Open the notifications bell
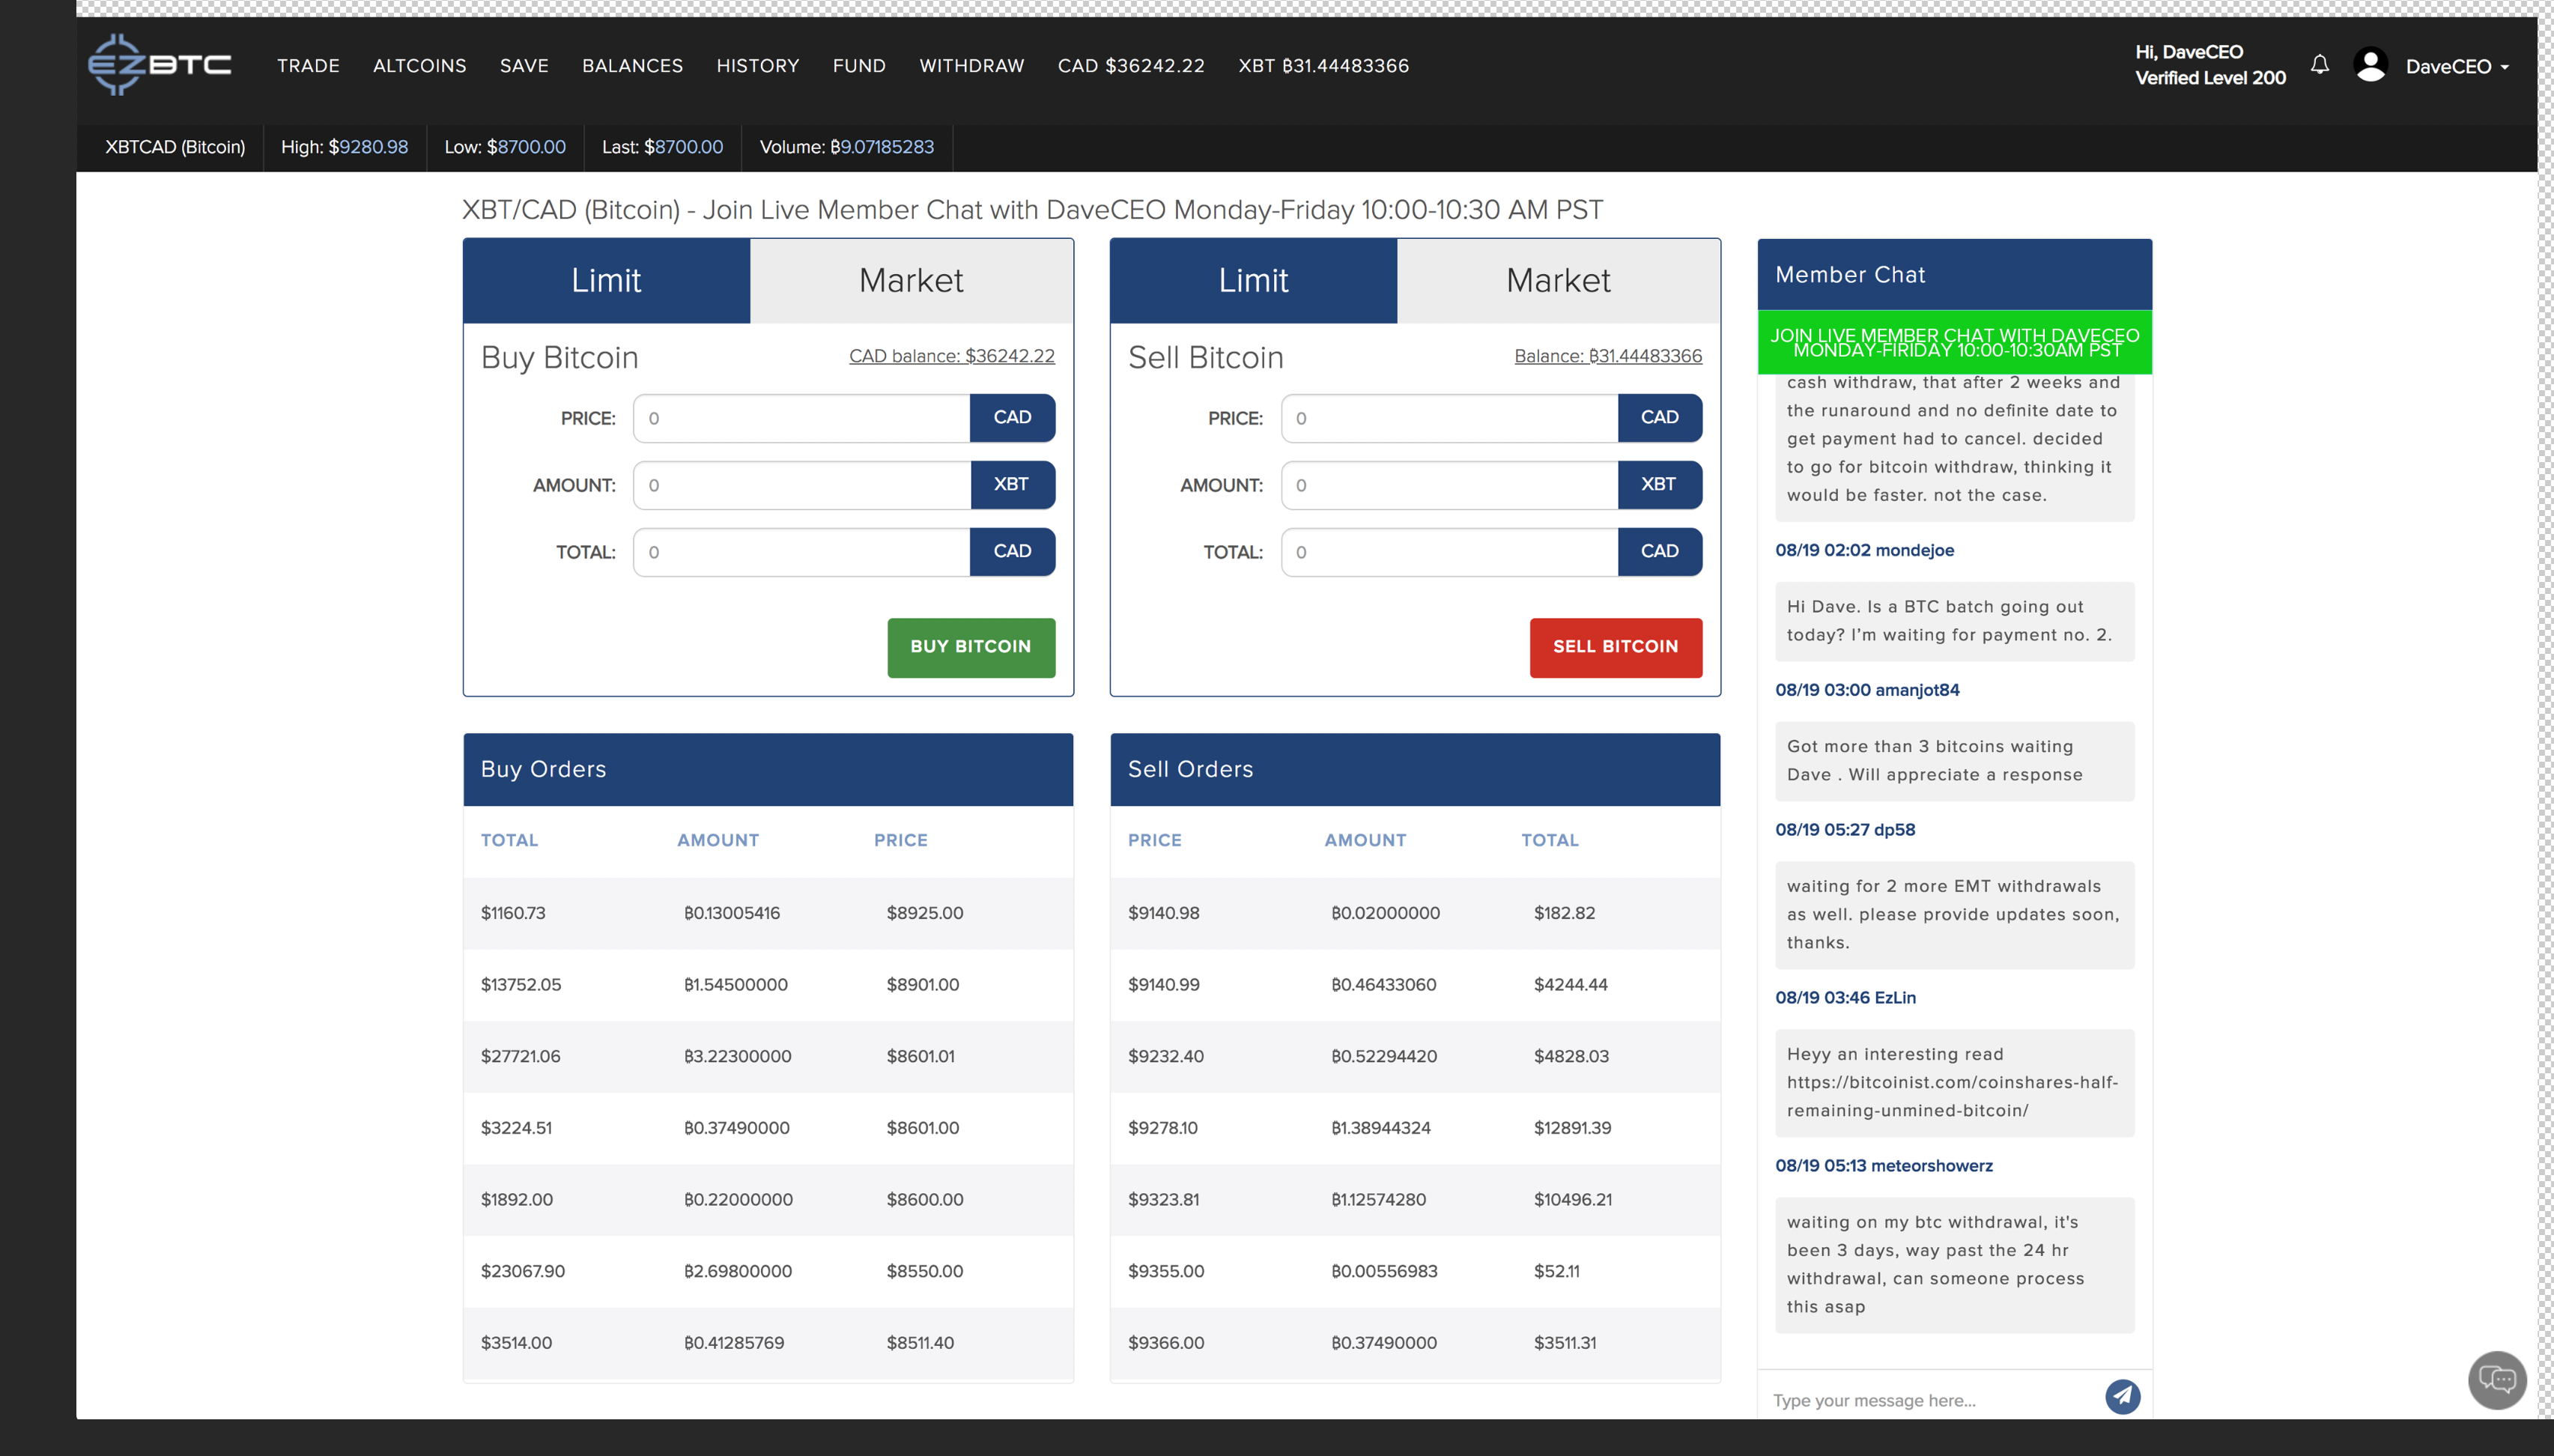The image size is (2554, 1456). coord(2320,65)
